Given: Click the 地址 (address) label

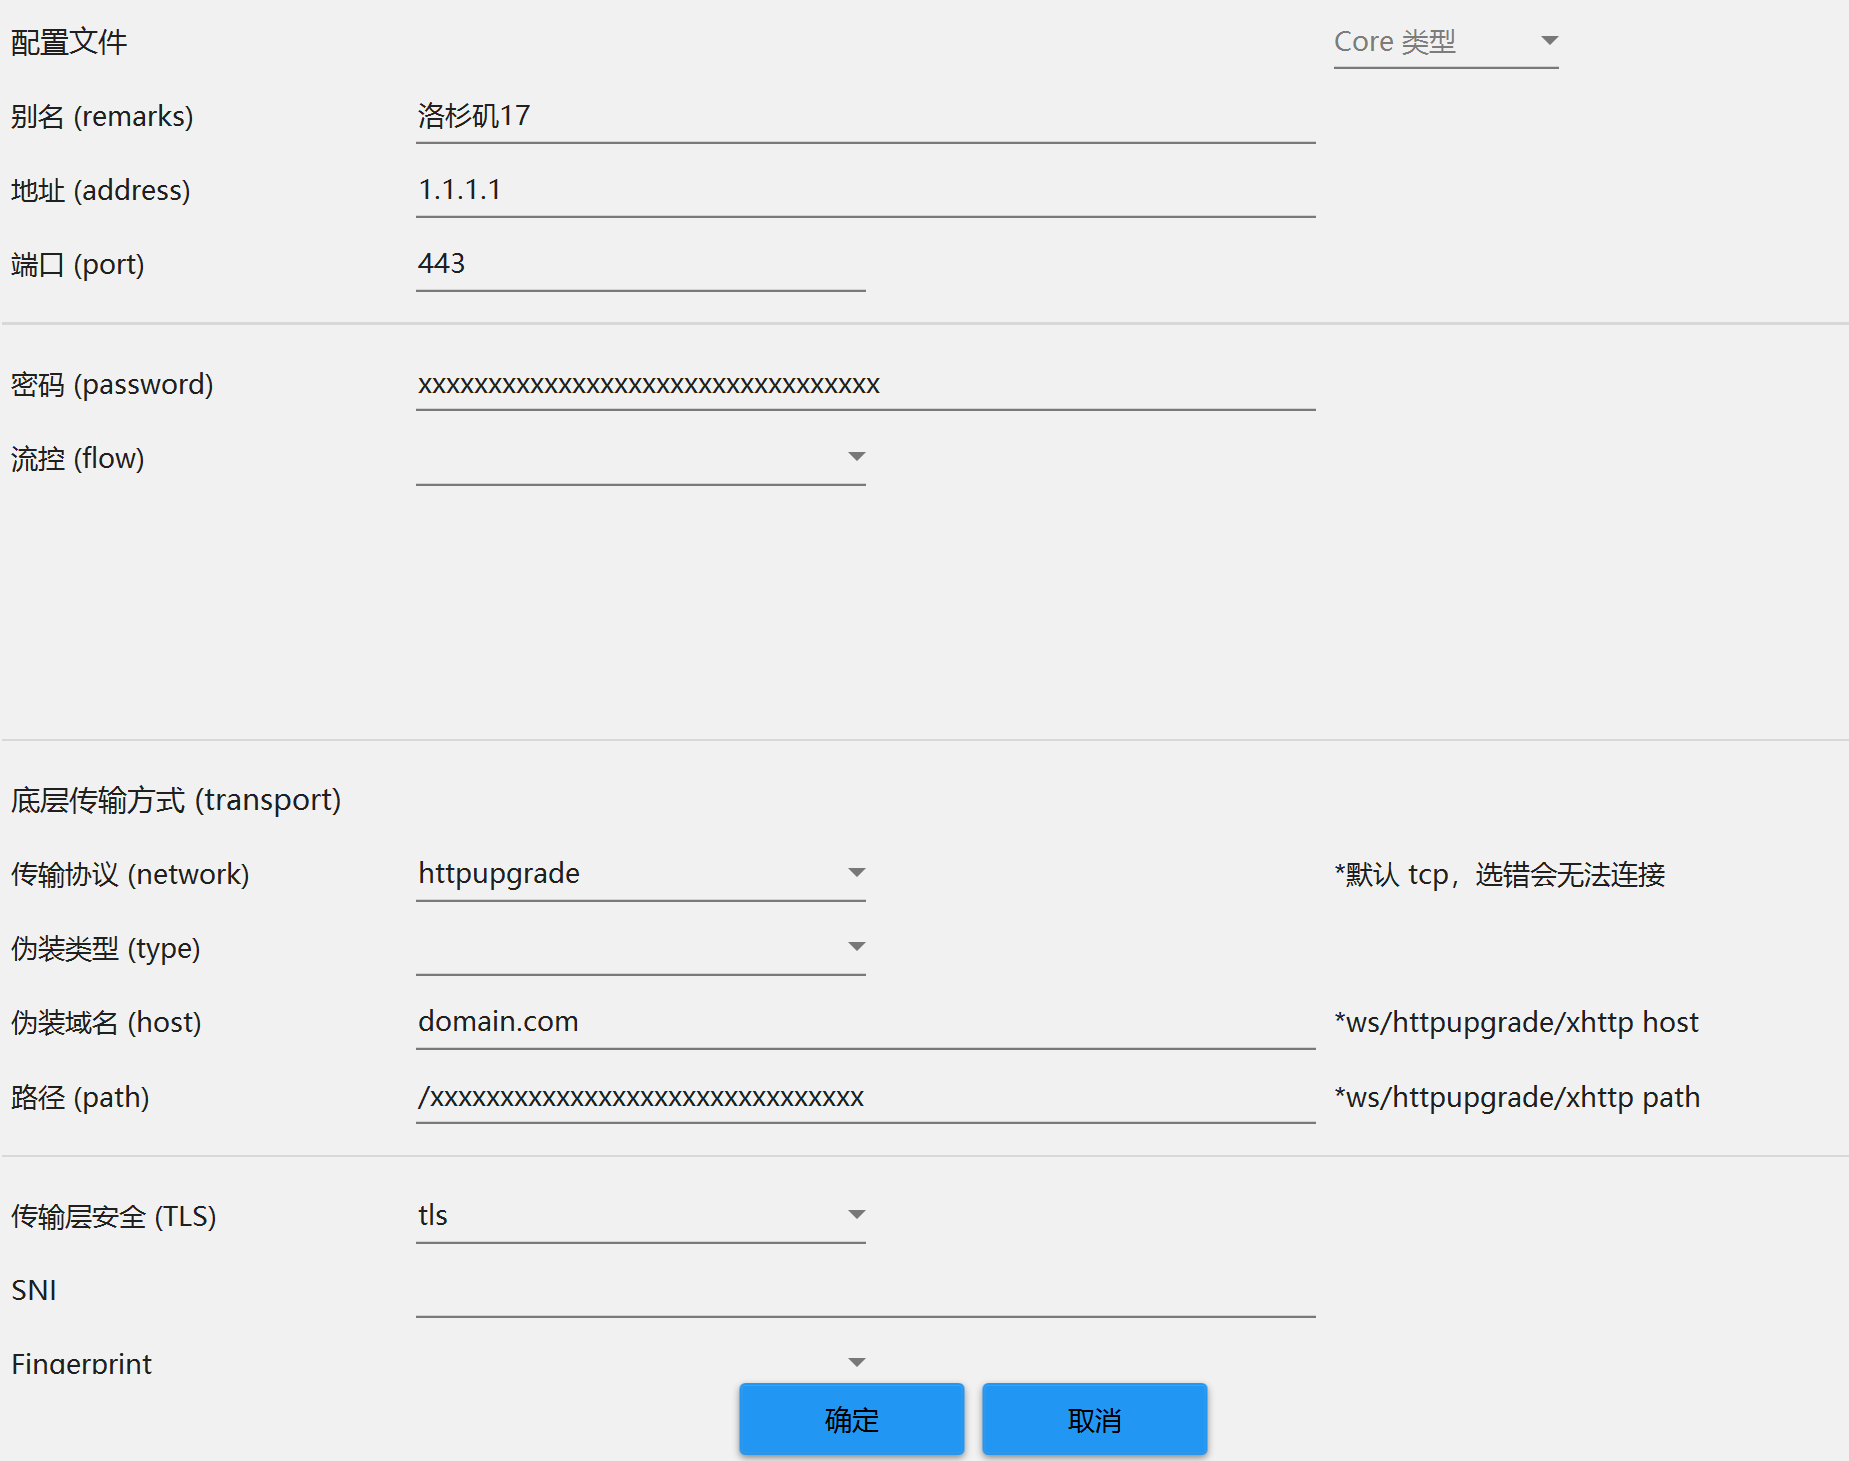Looking at the screenshot, I should (100, 191).
